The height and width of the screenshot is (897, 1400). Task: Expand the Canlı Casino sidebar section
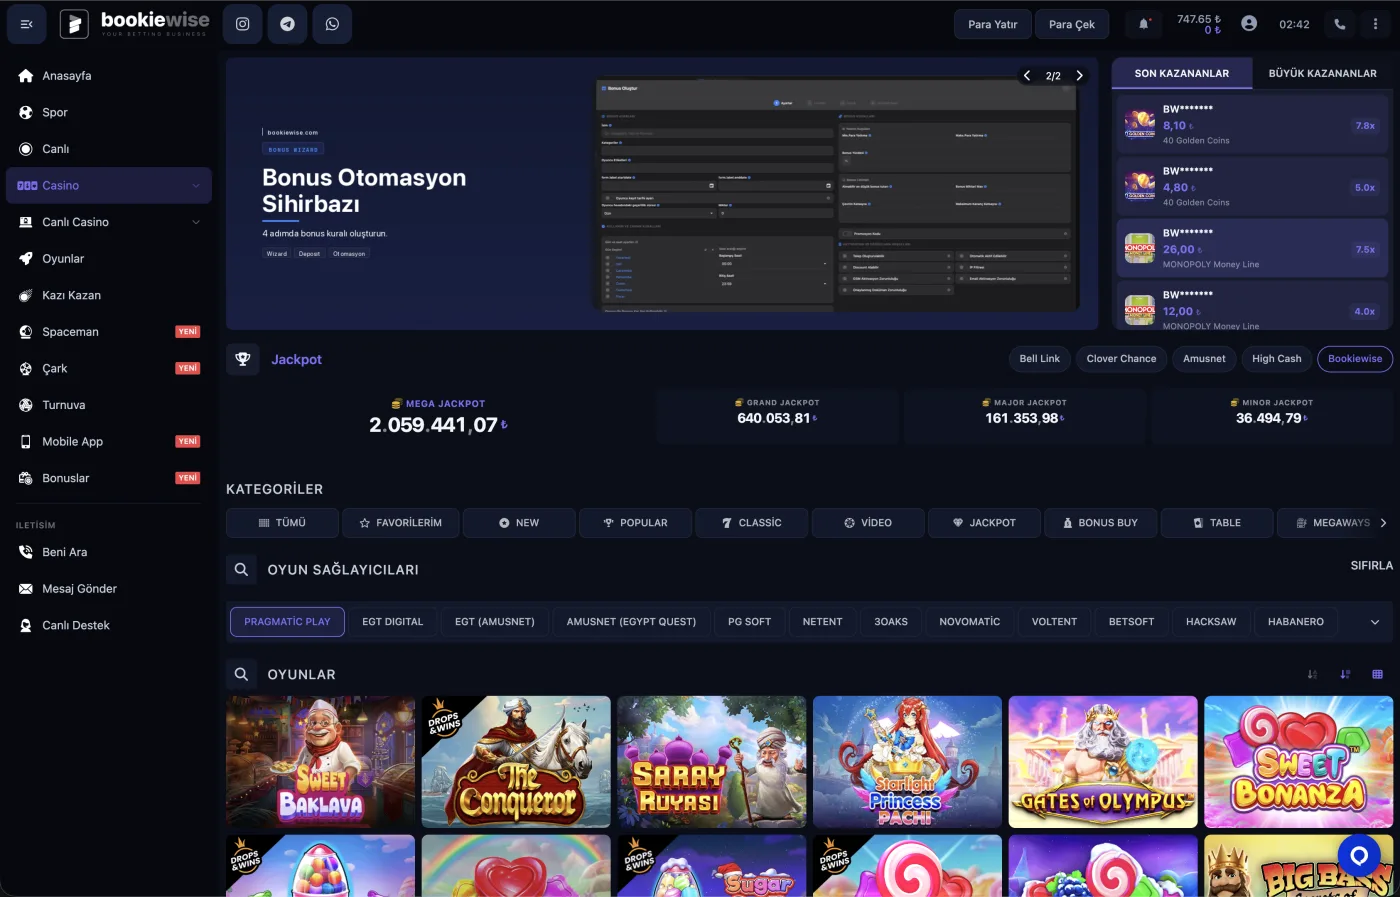tap(108, 221)
